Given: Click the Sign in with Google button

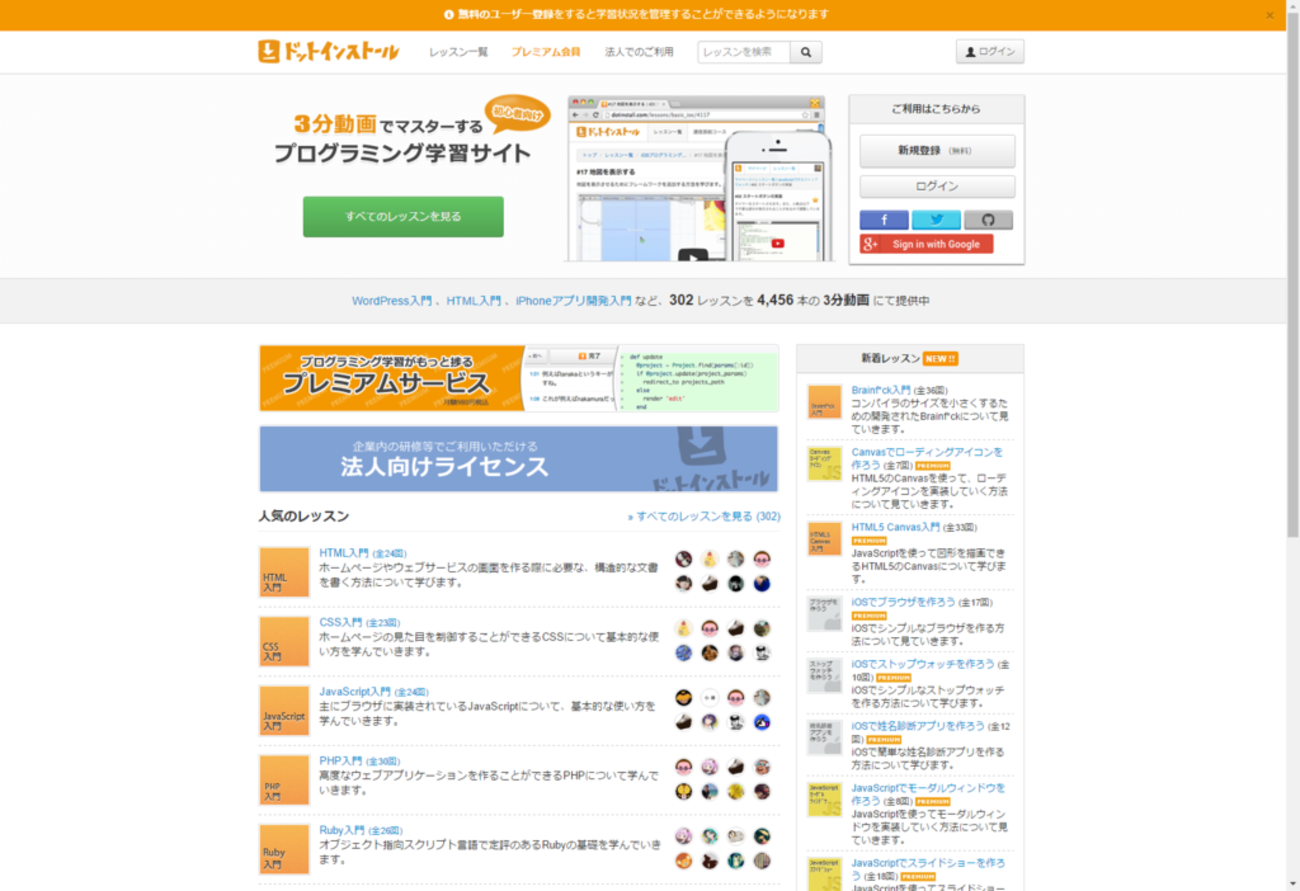Looking at the screenshot, I should [x=926, y=244].
